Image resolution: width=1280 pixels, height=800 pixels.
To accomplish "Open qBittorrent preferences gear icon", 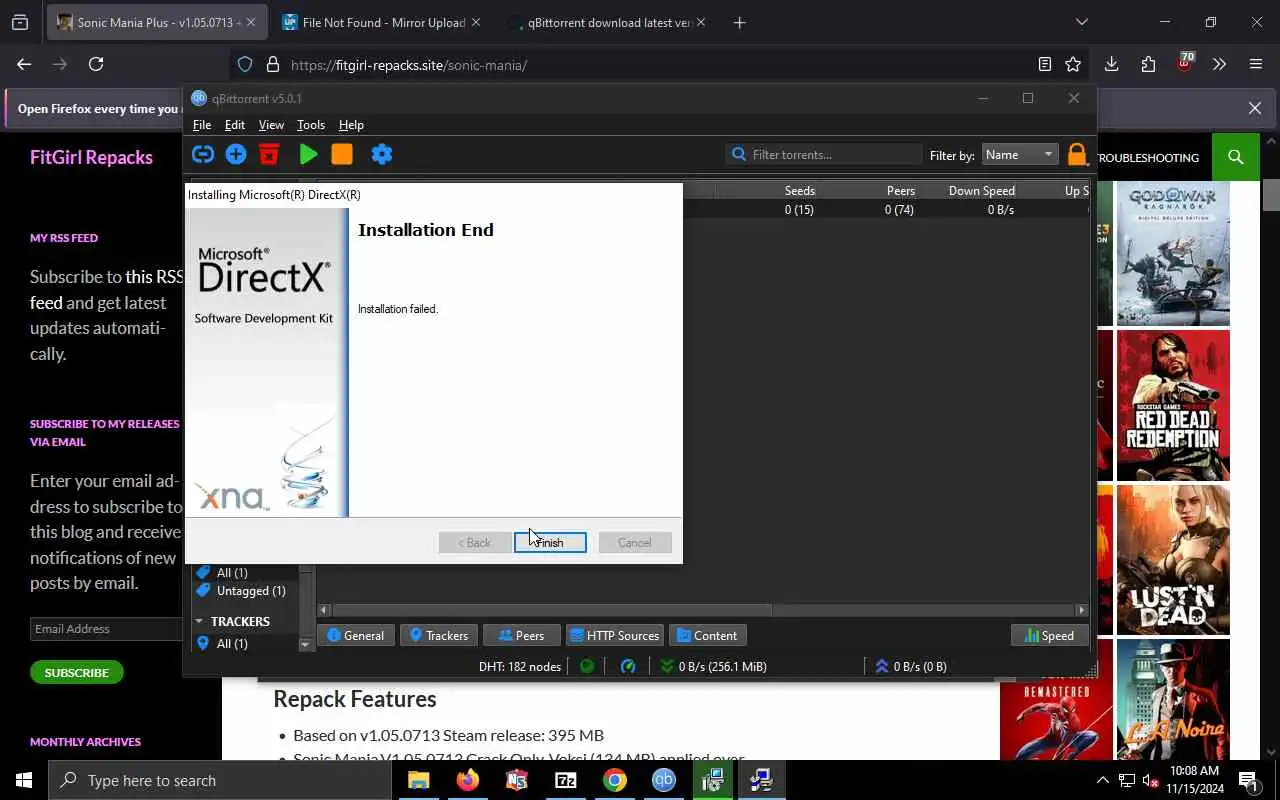I will [382, 154].
